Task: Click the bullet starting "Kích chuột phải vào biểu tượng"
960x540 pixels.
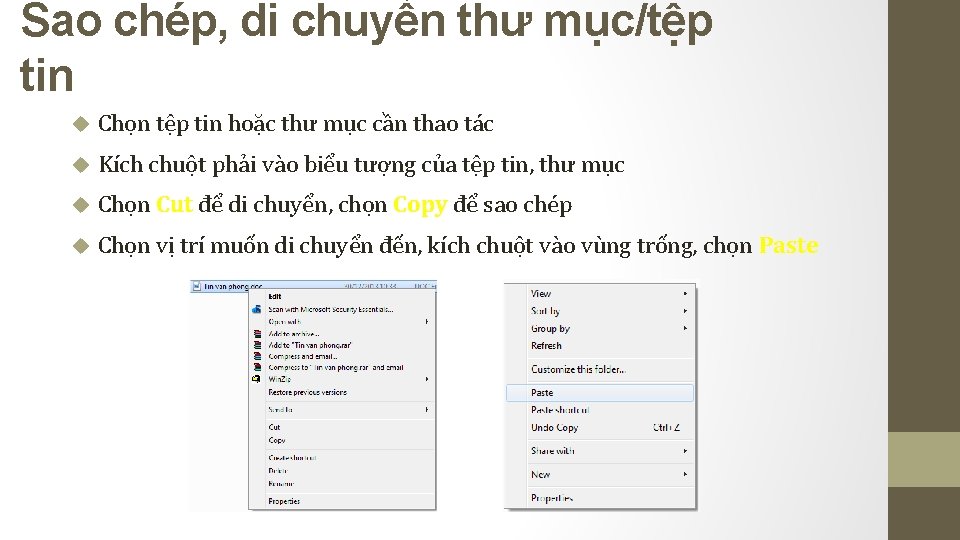Action: click(x=361, y=165)
